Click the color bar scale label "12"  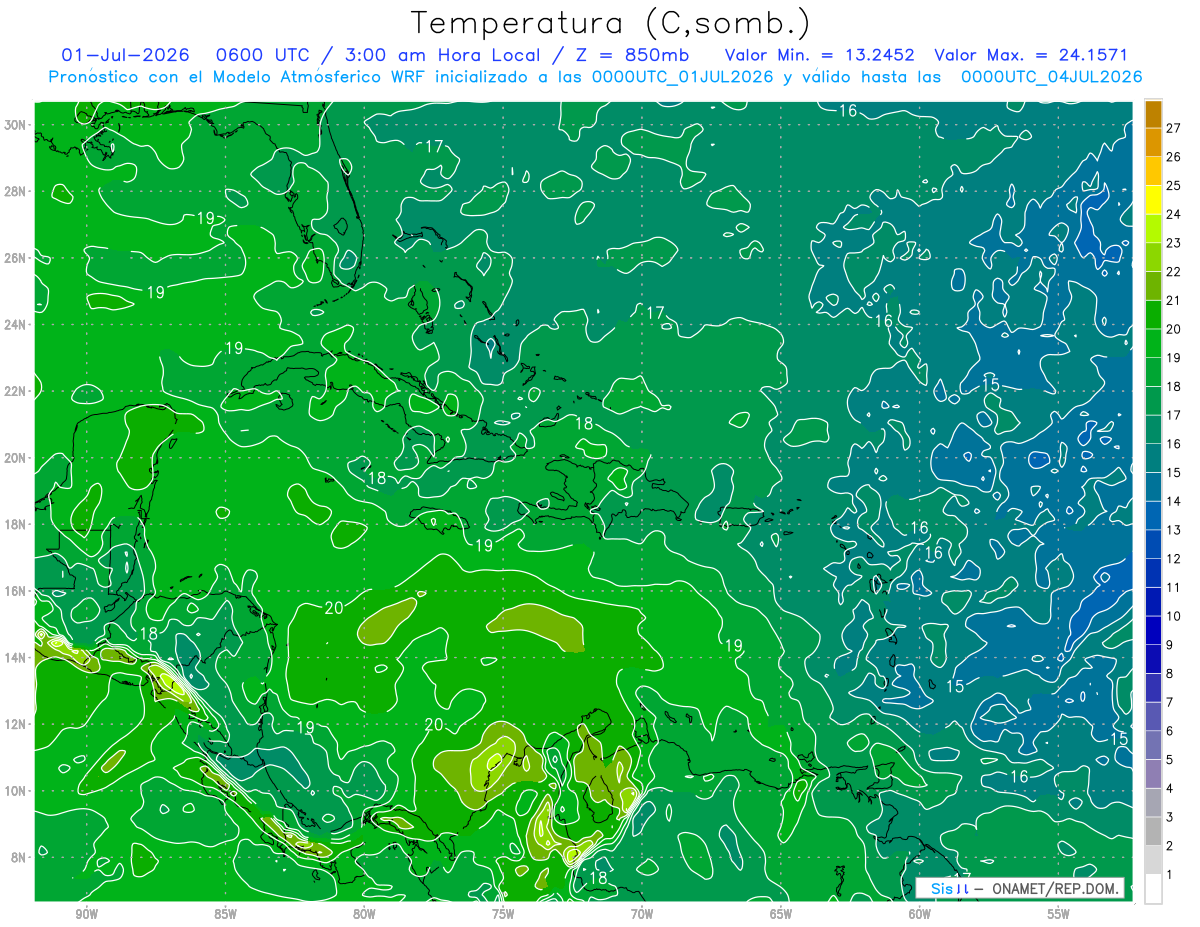tap(1173, 559)
